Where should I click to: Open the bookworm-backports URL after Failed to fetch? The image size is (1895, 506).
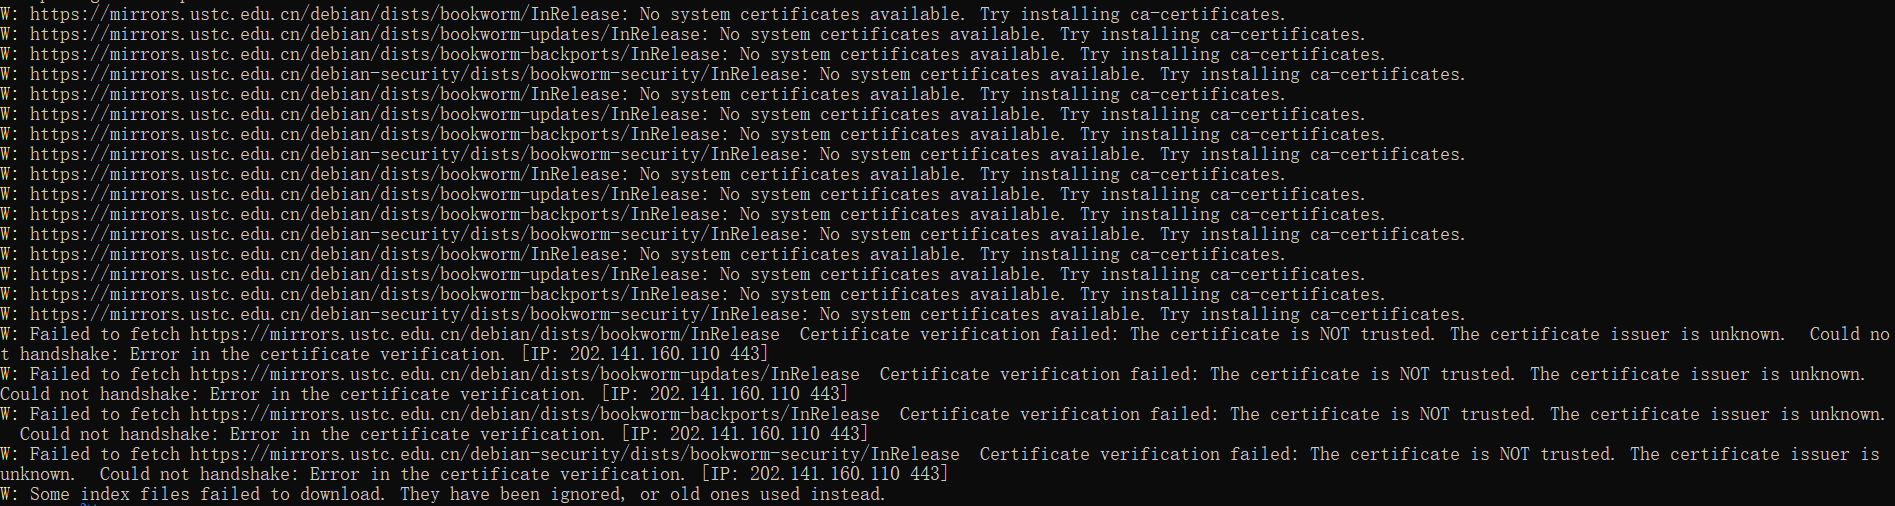click(534, 414)
